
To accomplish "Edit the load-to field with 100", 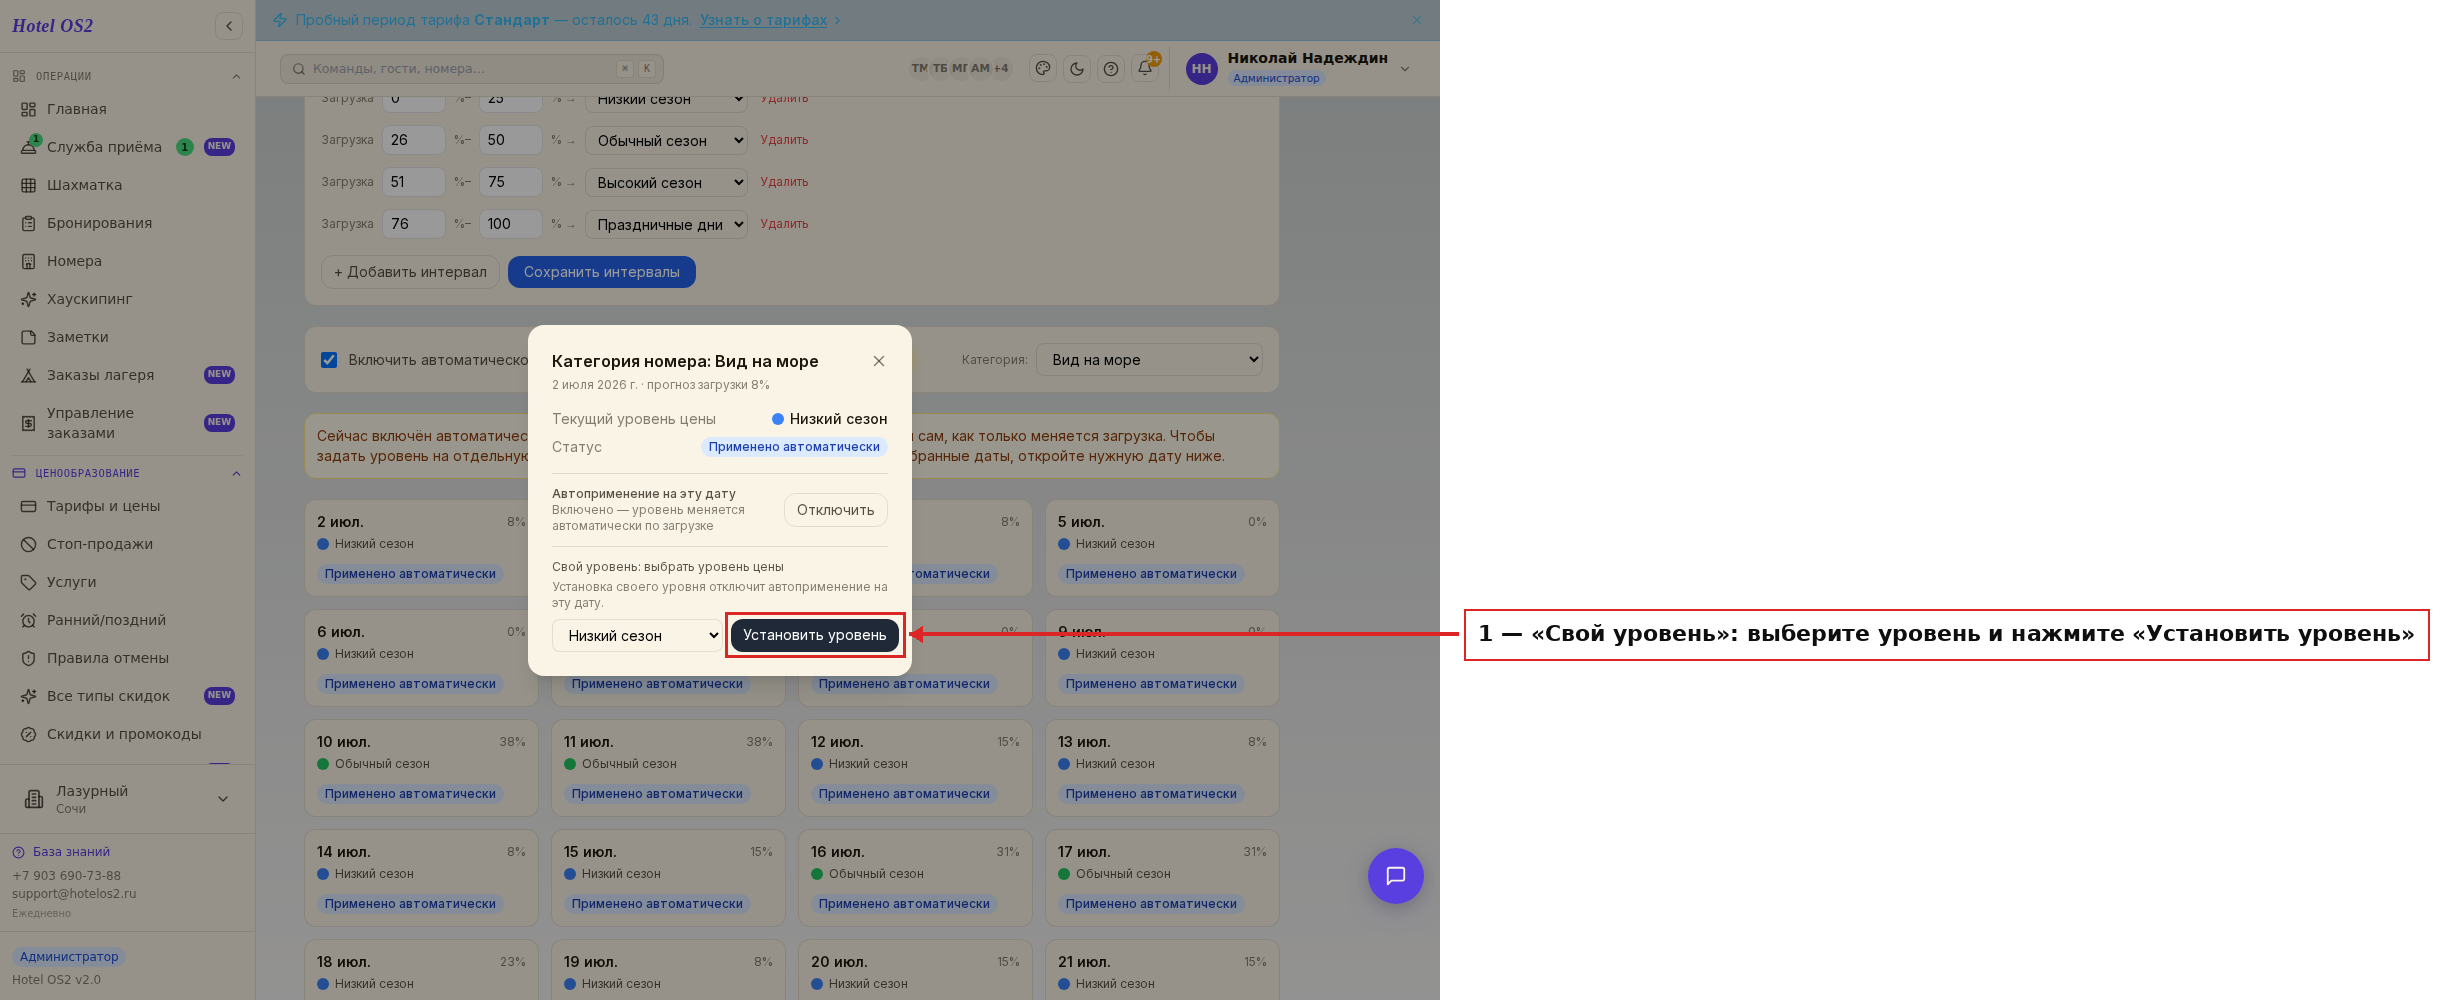I will pos(510,224).
